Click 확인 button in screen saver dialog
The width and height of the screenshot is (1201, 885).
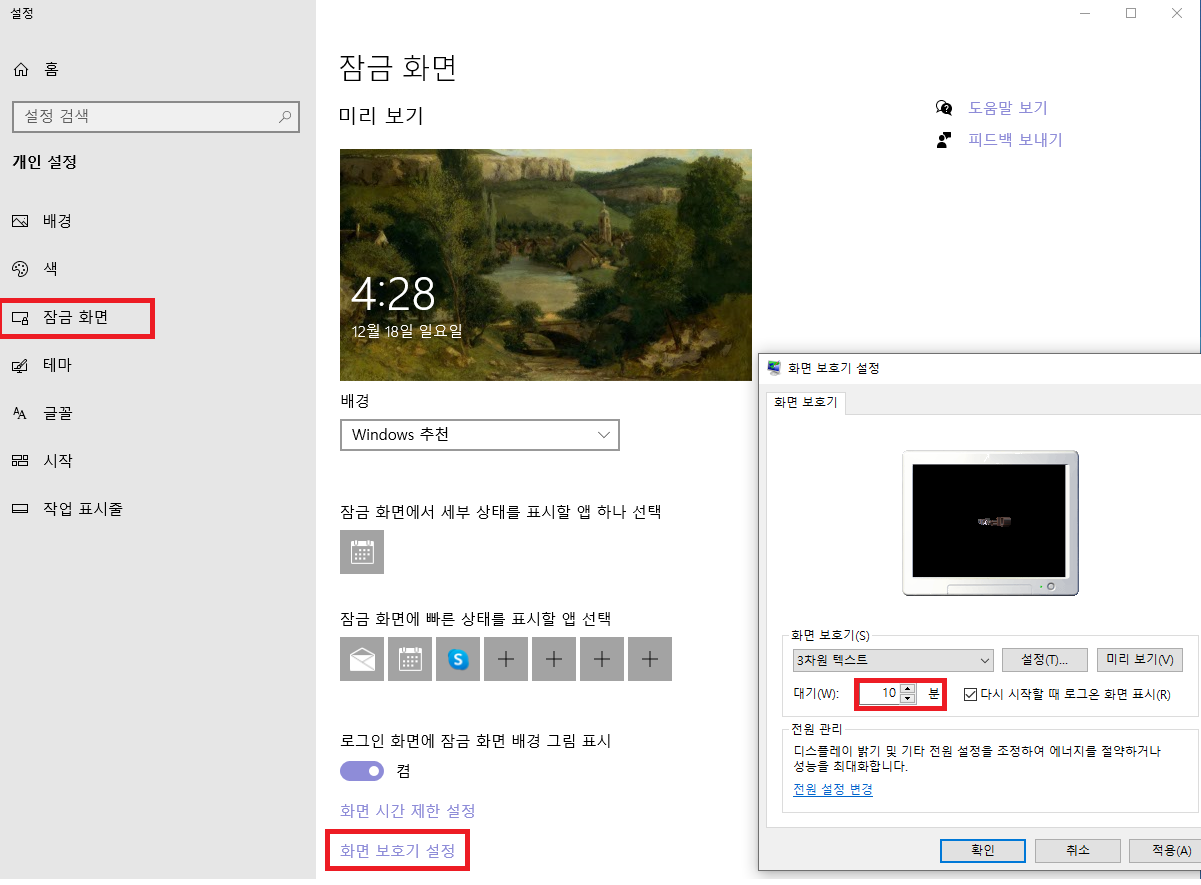[983, 851]
